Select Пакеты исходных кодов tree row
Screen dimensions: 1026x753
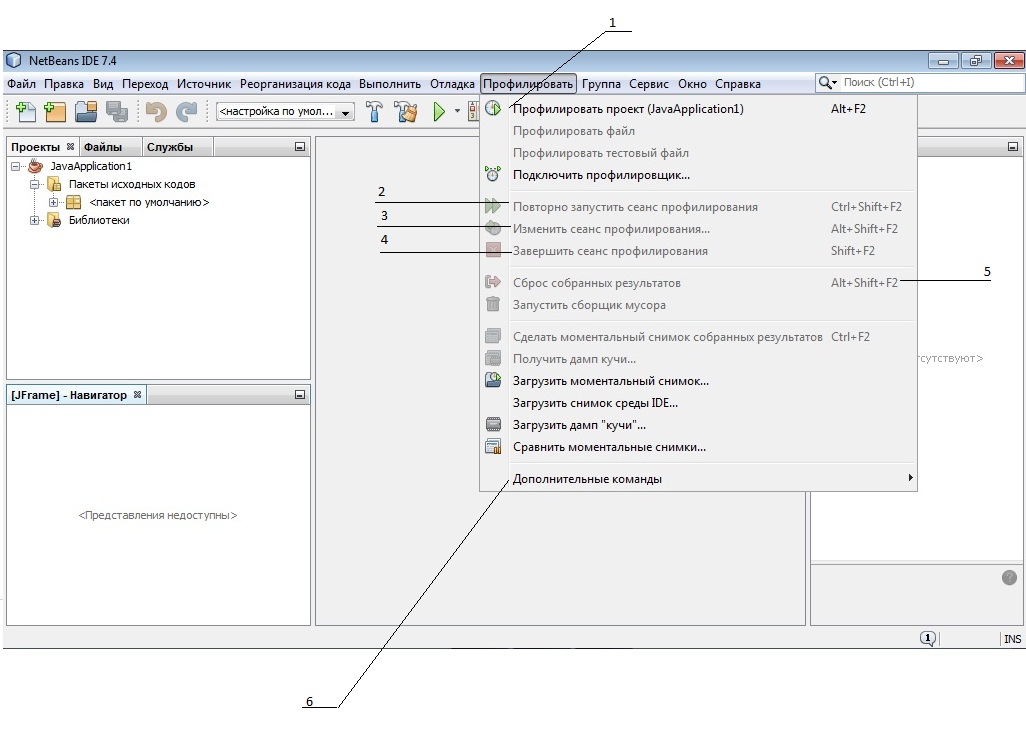pos(122,184)
